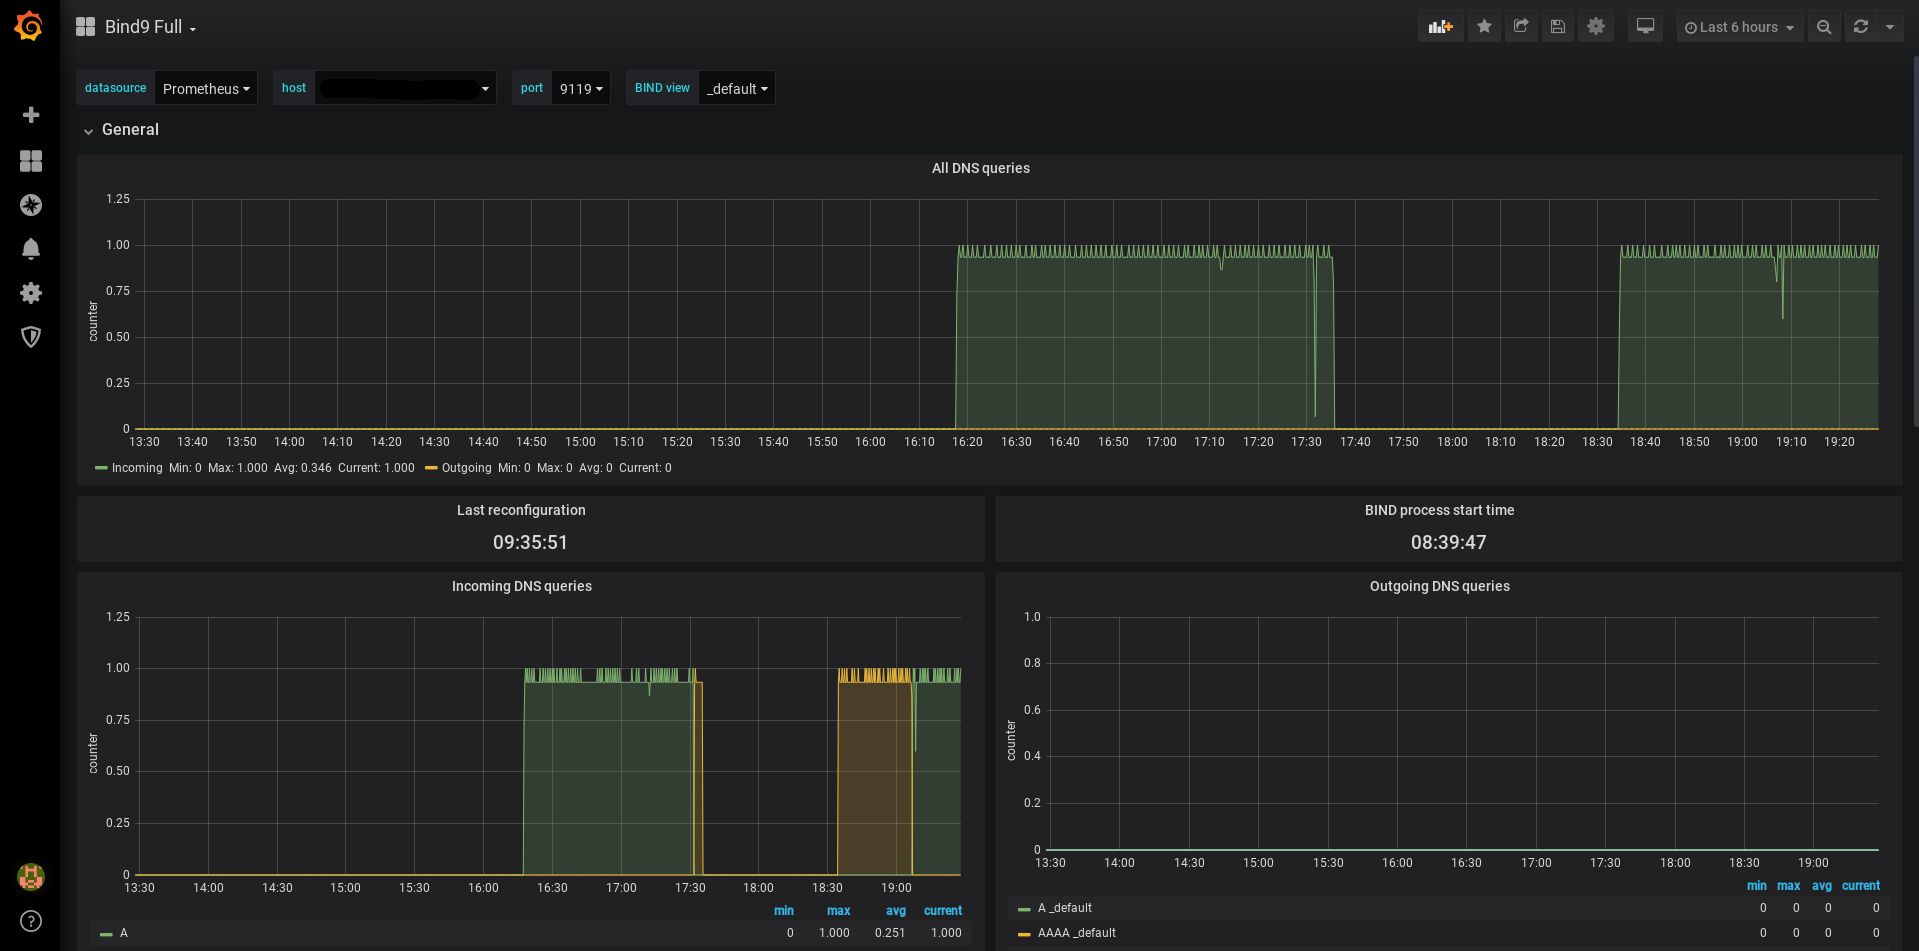Save the dashboard with floppy icon
Image resolution: width=1919 pixels, height=951 pixels.
(x=1558, y=27)
